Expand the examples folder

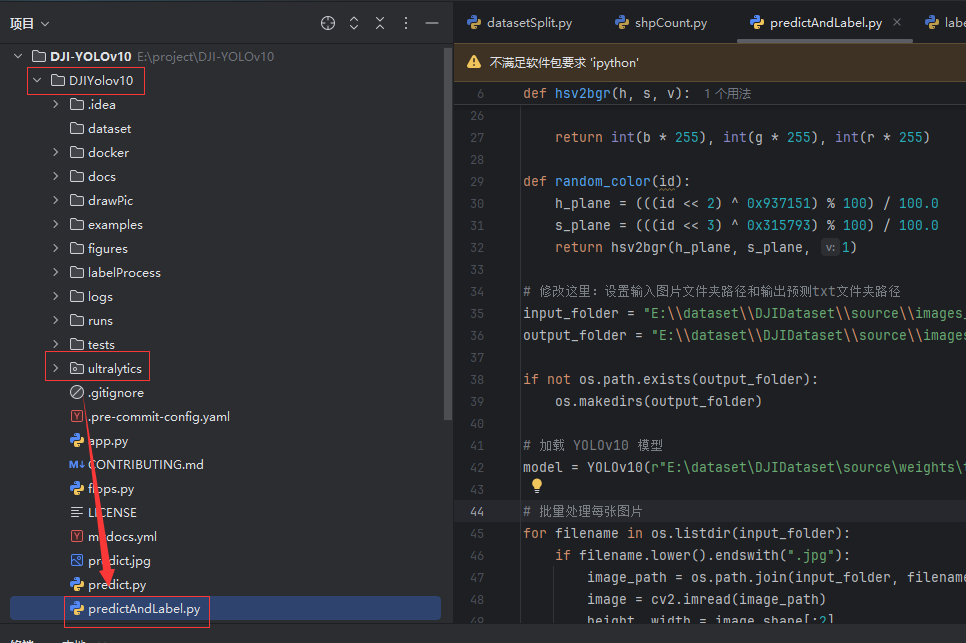[x=55, y=224]
